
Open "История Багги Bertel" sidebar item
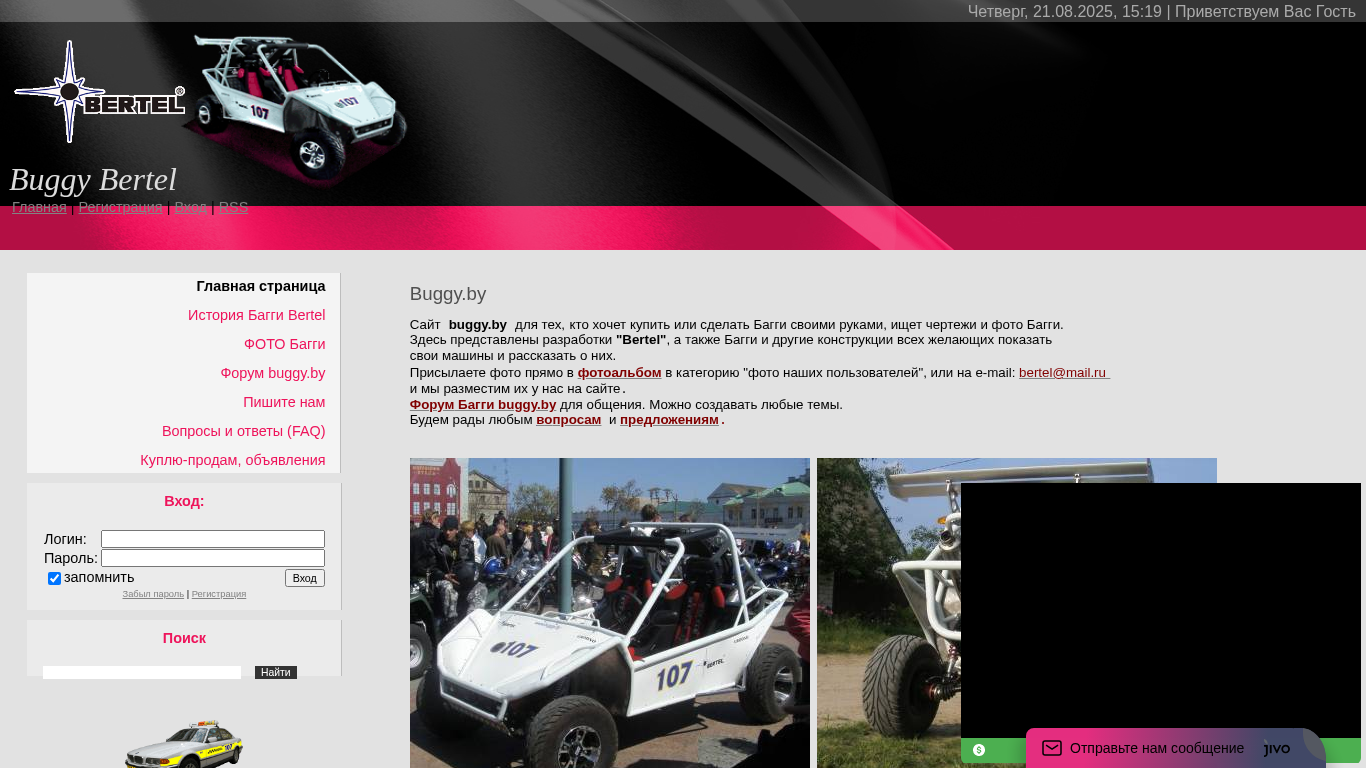[x=257, y=315]
